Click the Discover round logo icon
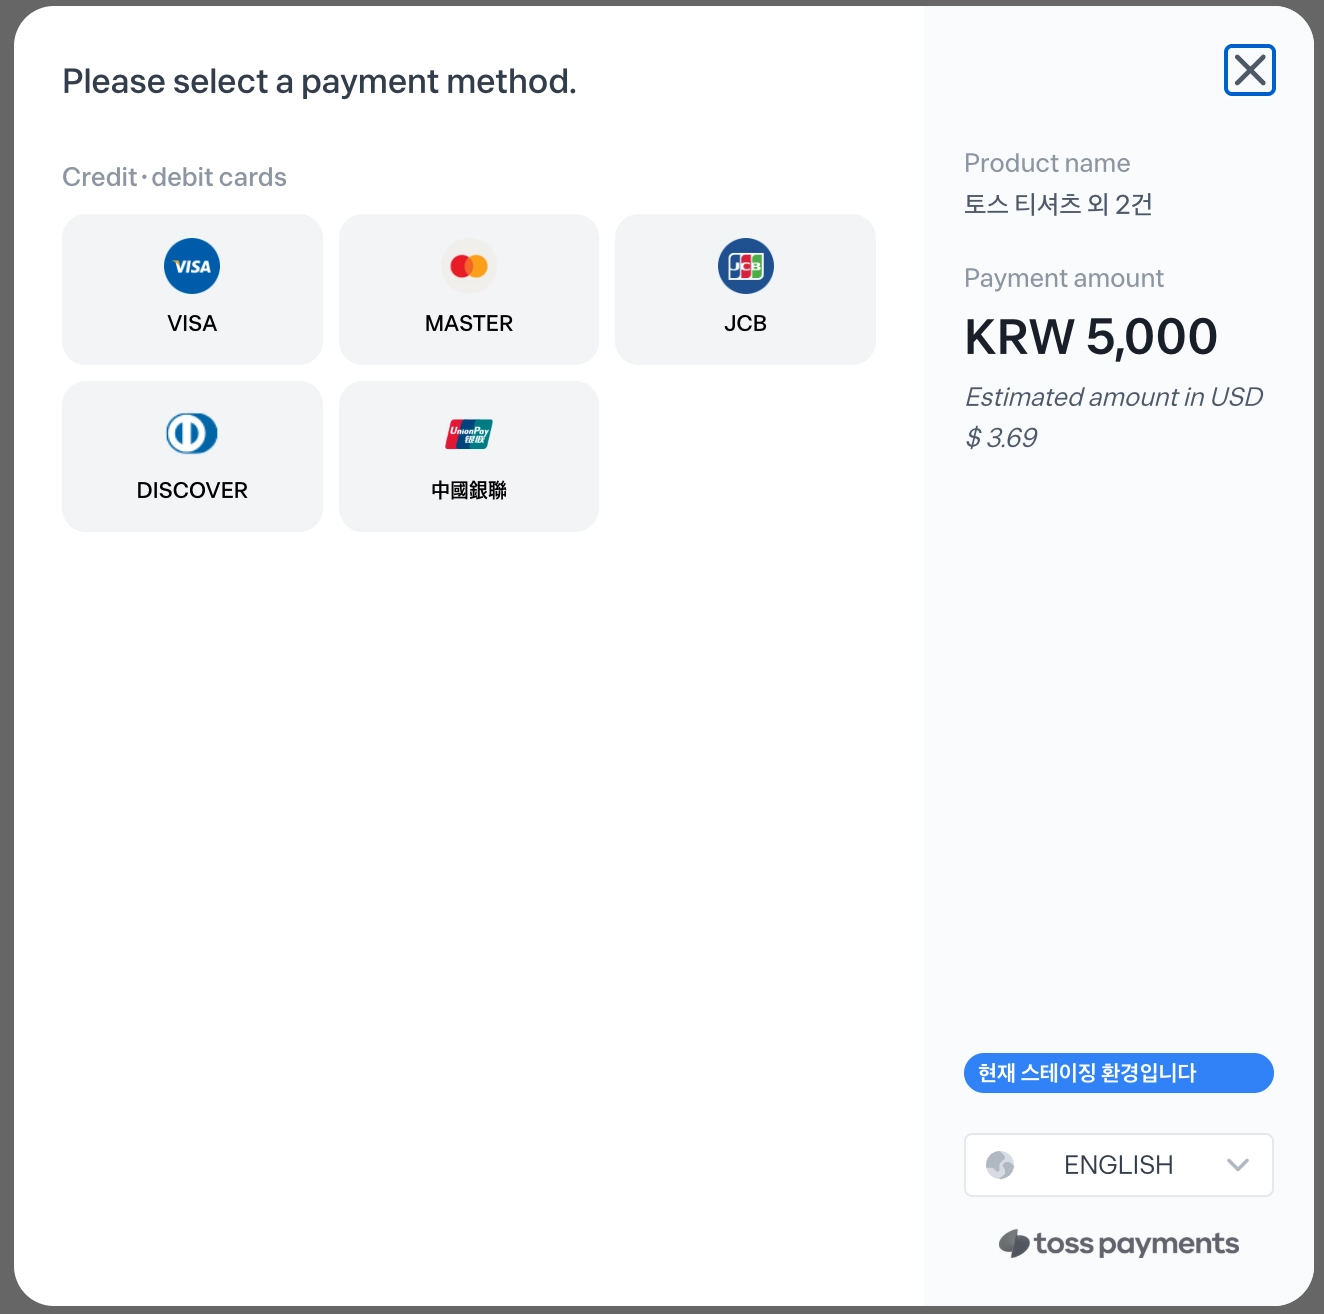This screenshot has height=1314, width=1324. pyautogui.click(x=192, y=433)
